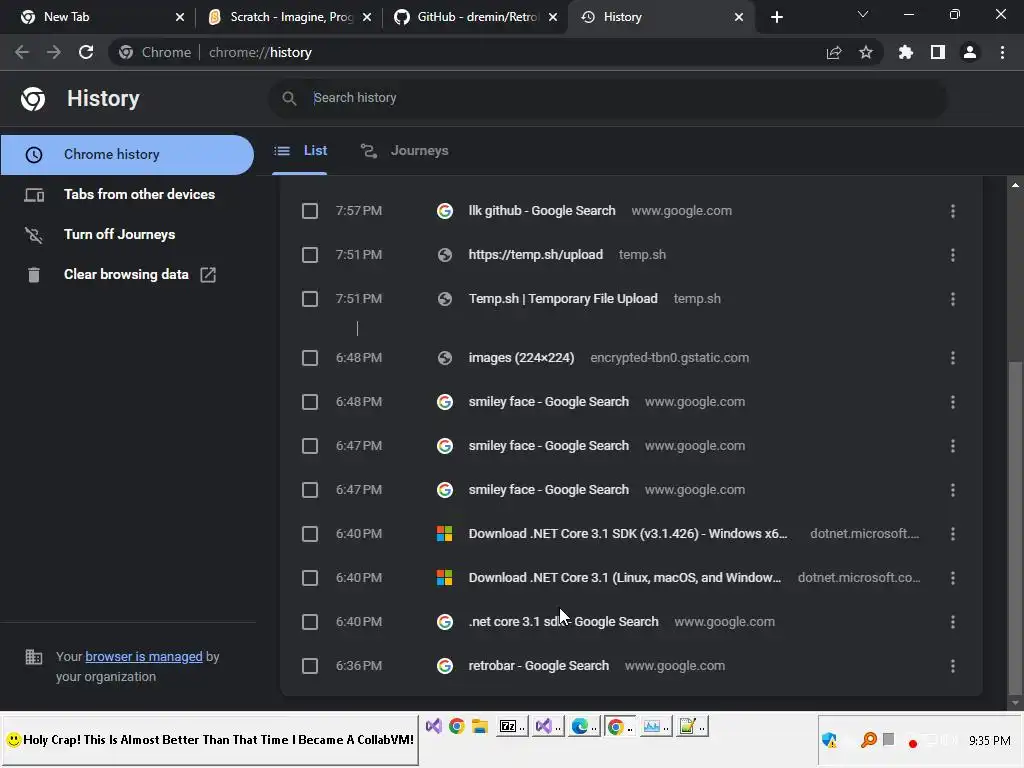This screenshot has height=768, width=1024.
Task: Click the scrollbar down arrow
Action: [1014, 703]
